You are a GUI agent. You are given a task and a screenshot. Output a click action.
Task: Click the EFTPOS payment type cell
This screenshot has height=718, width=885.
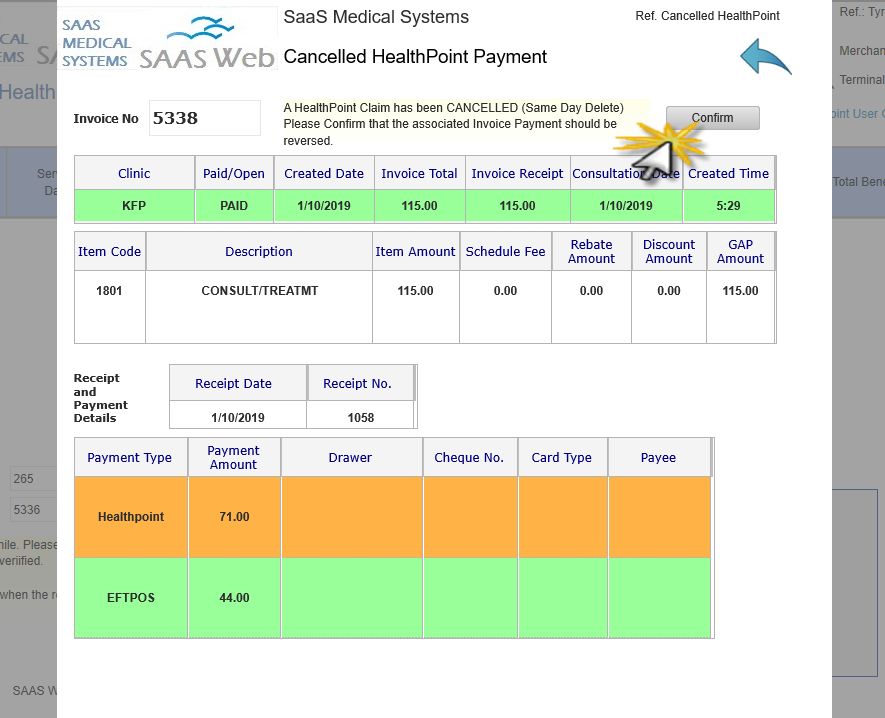131,598
